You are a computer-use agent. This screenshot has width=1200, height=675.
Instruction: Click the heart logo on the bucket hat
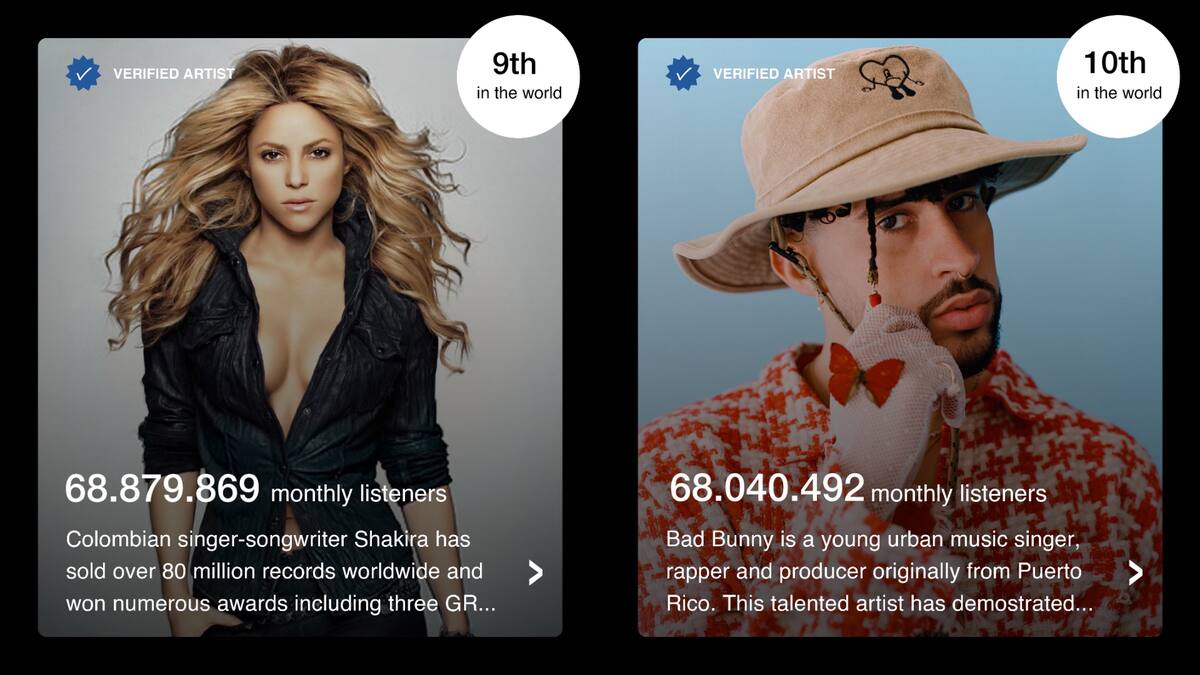click(891, 78)
